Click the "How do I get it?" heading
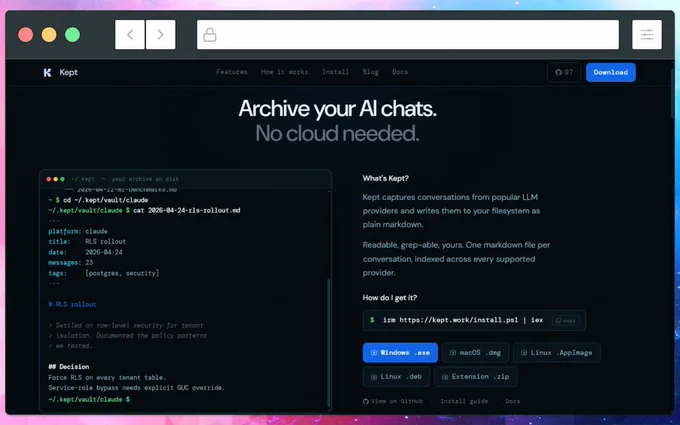Viewport: 680px width, 425px height. (390, 298)
